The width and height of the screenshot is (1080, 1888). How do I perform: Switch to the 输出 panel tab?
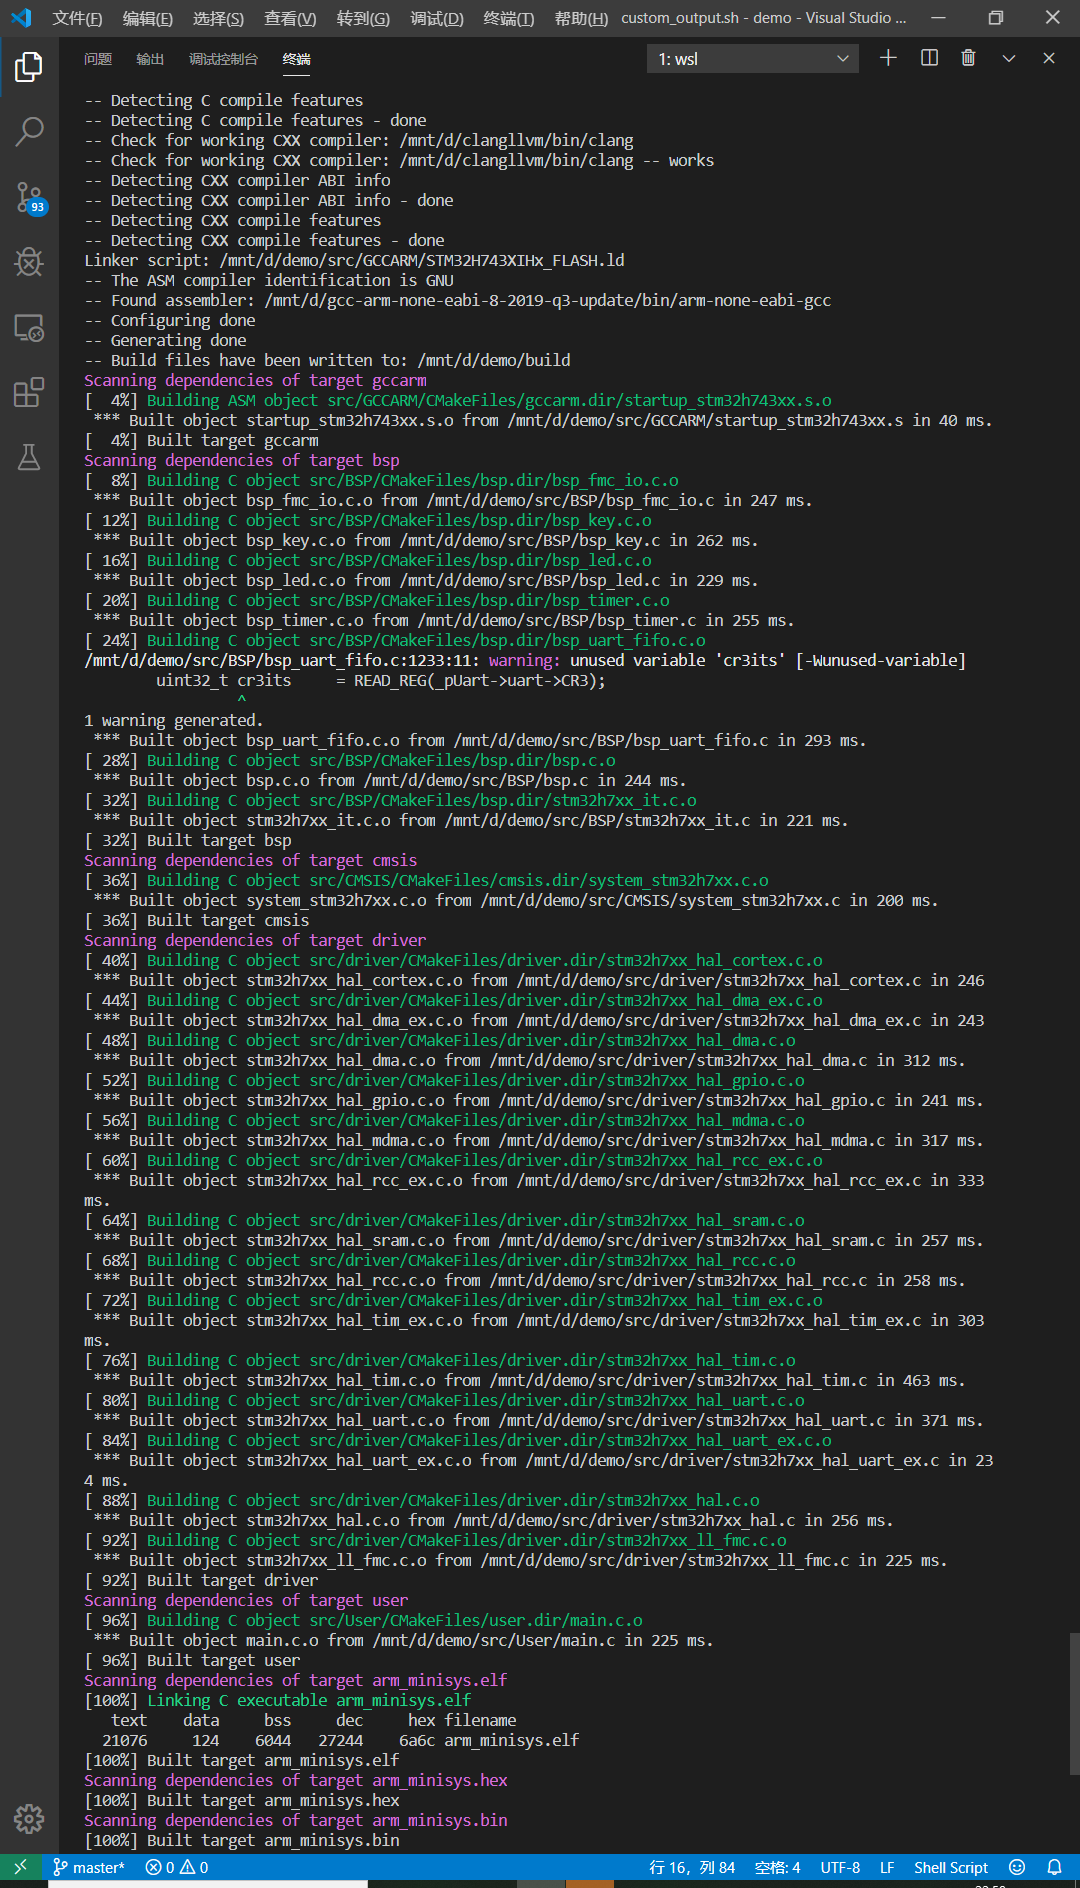(150, 59)
